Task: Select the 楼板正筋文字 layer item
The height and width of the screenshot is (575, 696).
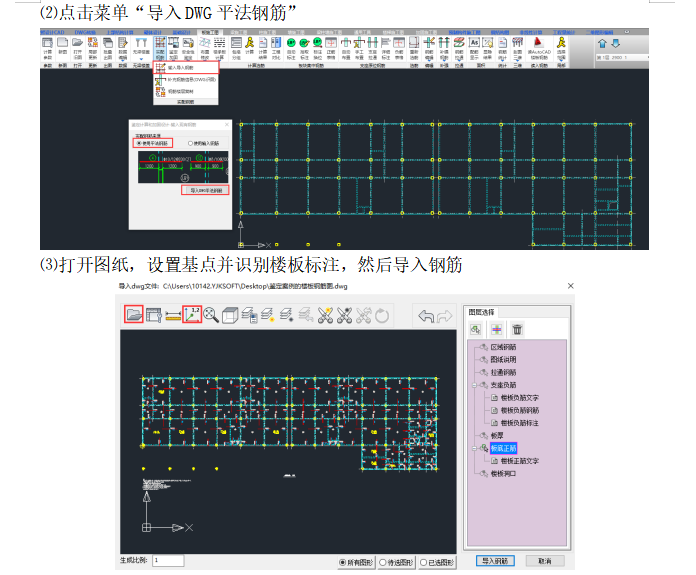Action: click(519, 461)
